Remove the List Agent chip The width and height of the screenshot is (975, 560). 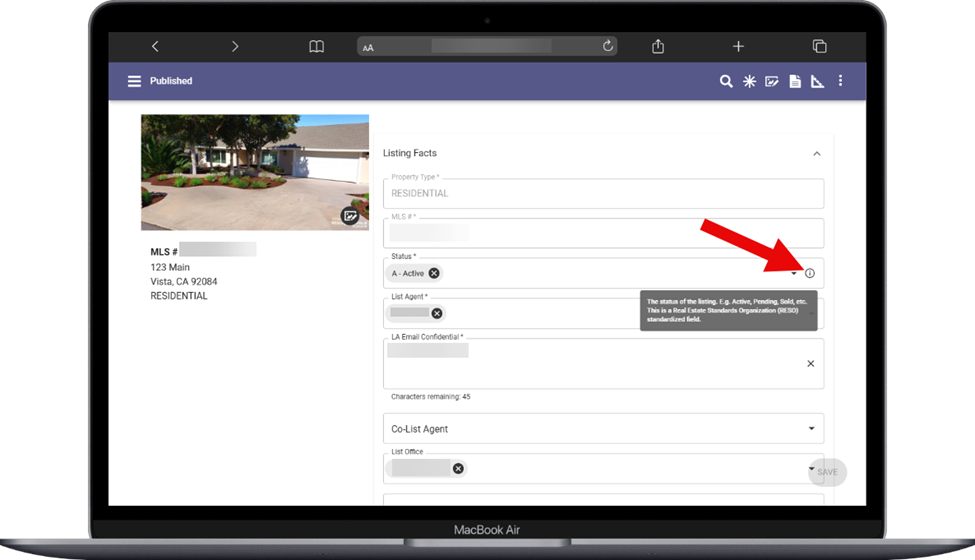pyautogui.click(x=437, y=313)
